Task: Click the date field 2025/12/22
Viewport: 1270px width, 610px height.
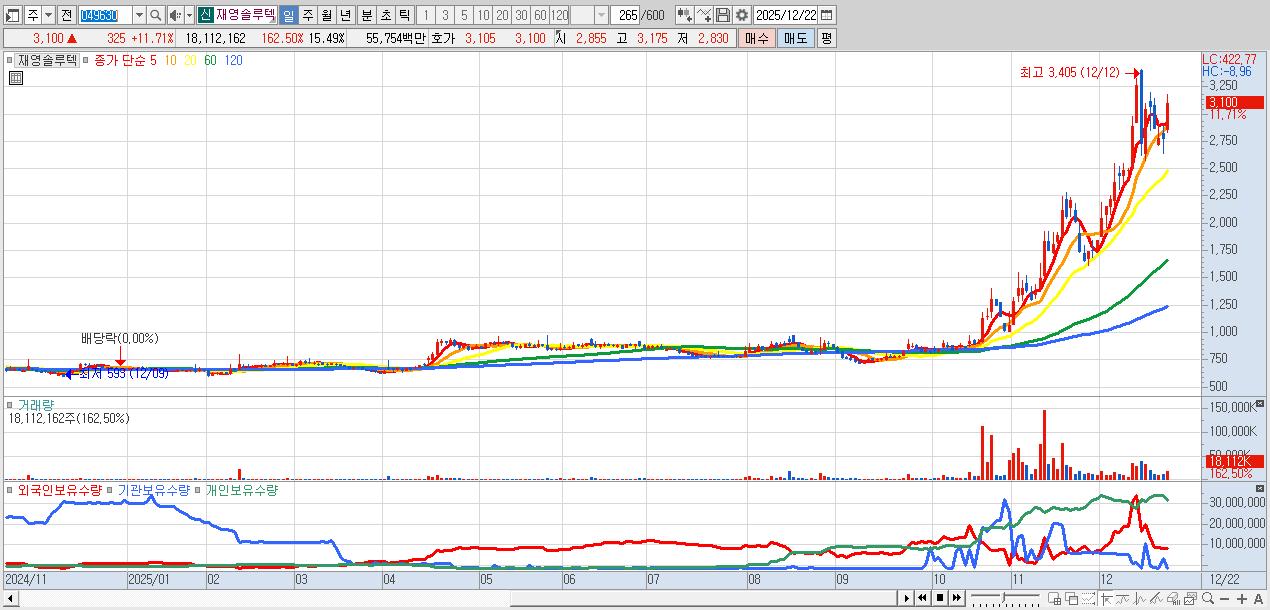Action: point(786,15)
